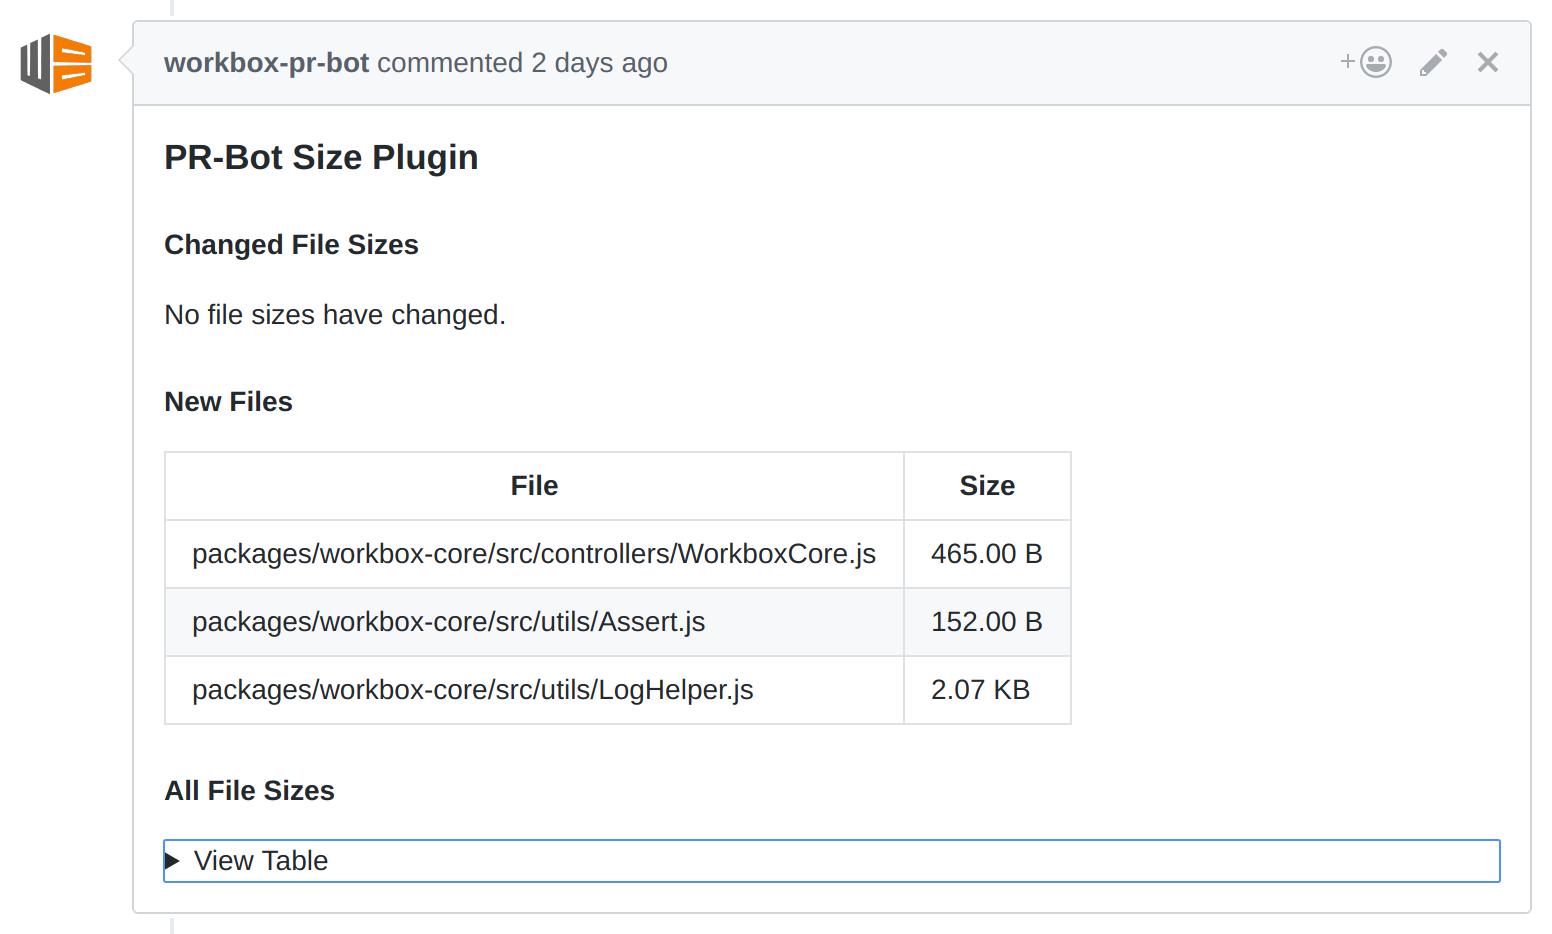Select the LogHelper.js file path cell
Screen dimensions: 1552x934
click(472, 690)
